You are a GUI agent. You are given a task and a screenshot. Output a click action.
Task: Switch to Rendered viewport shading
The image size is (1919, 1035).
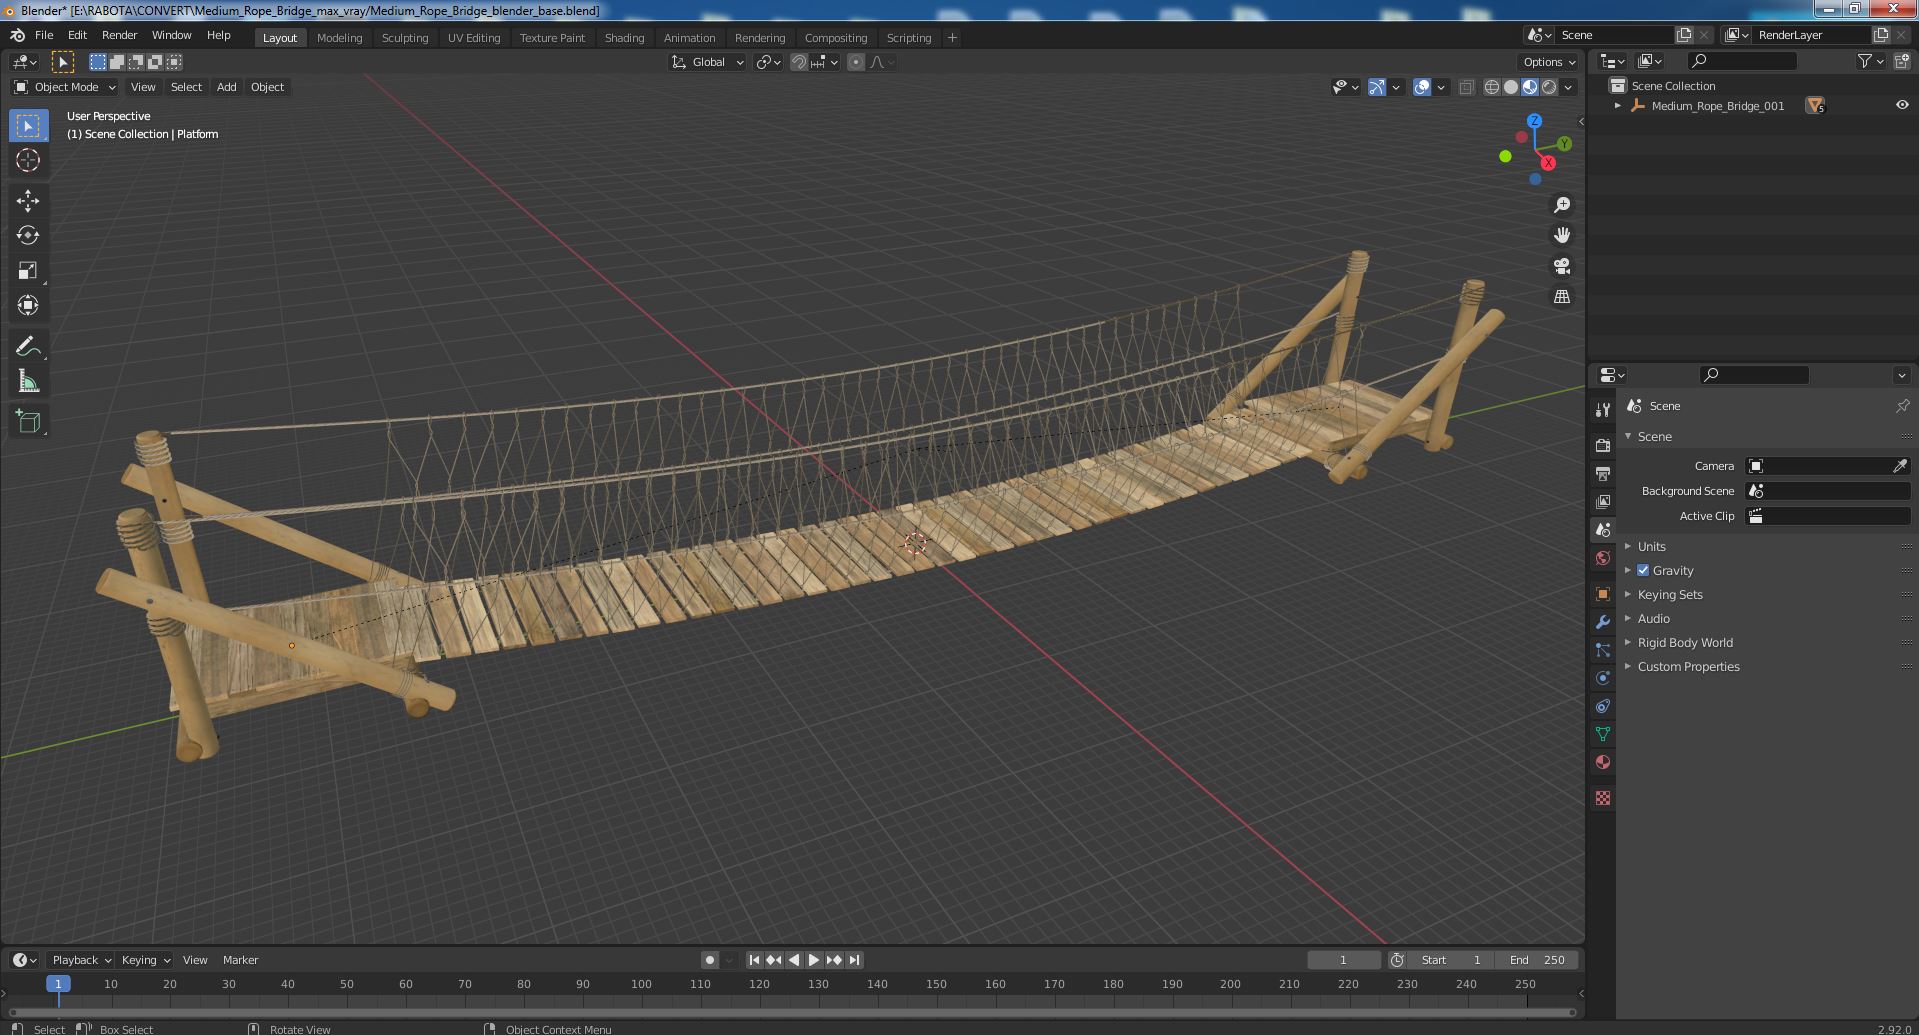coord(1549,87)
